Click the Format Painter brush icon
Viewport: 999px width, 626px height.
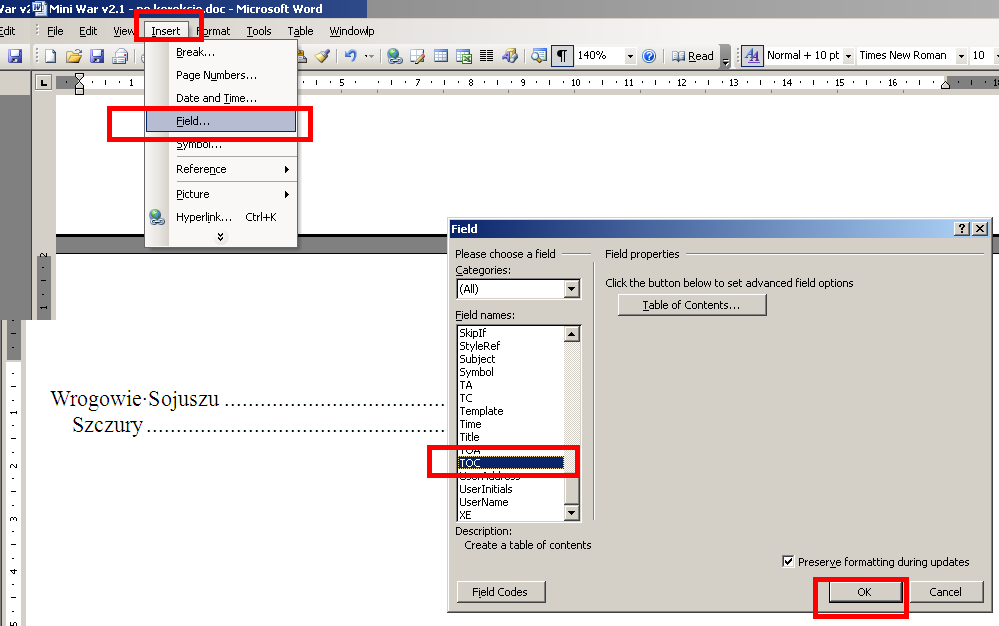coord(322,56)
